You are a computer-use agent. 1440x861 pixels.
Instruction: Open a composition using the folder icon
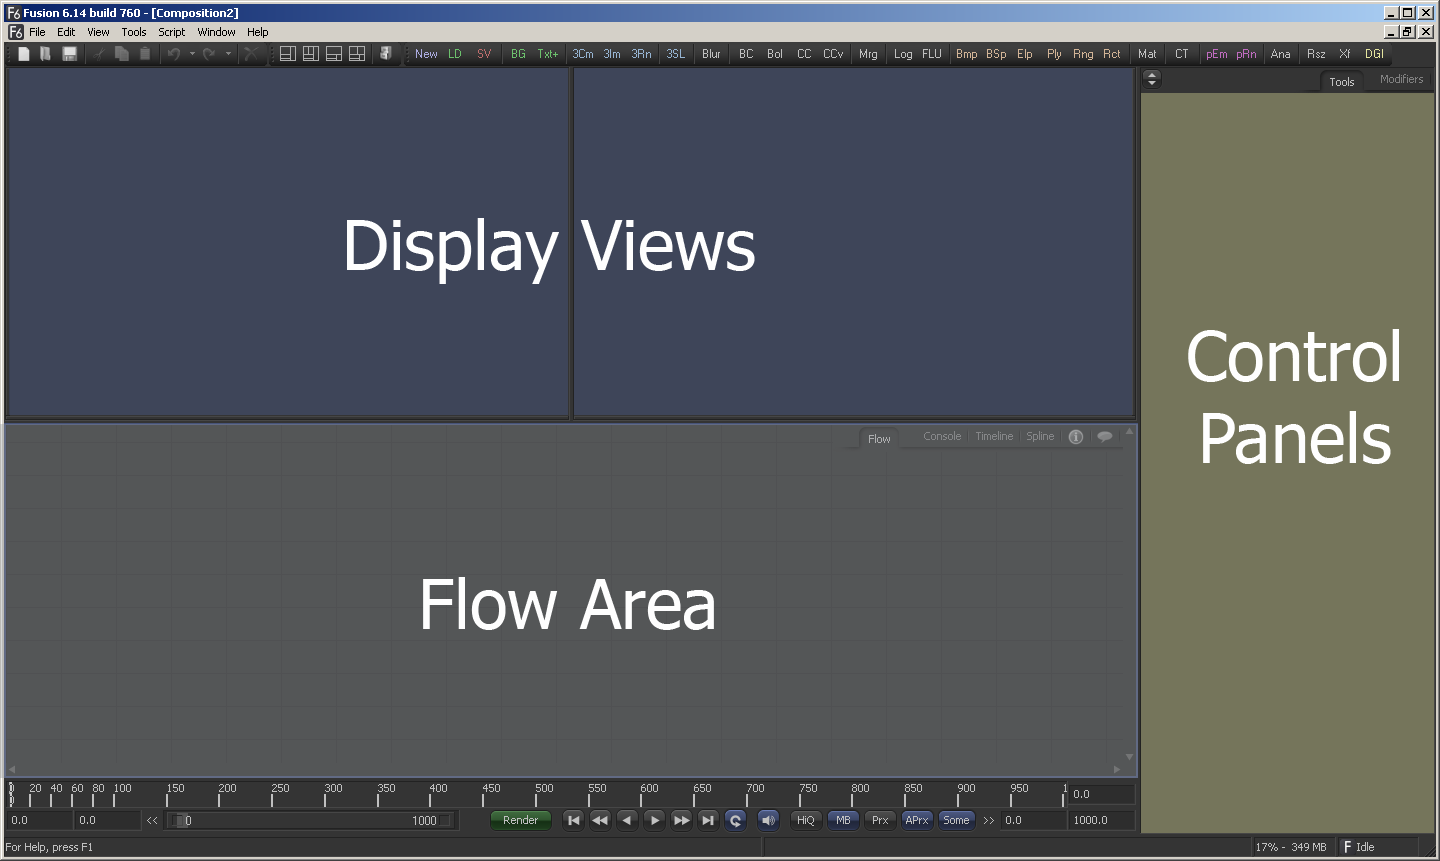pyautogui.click(x=45, y=54)
